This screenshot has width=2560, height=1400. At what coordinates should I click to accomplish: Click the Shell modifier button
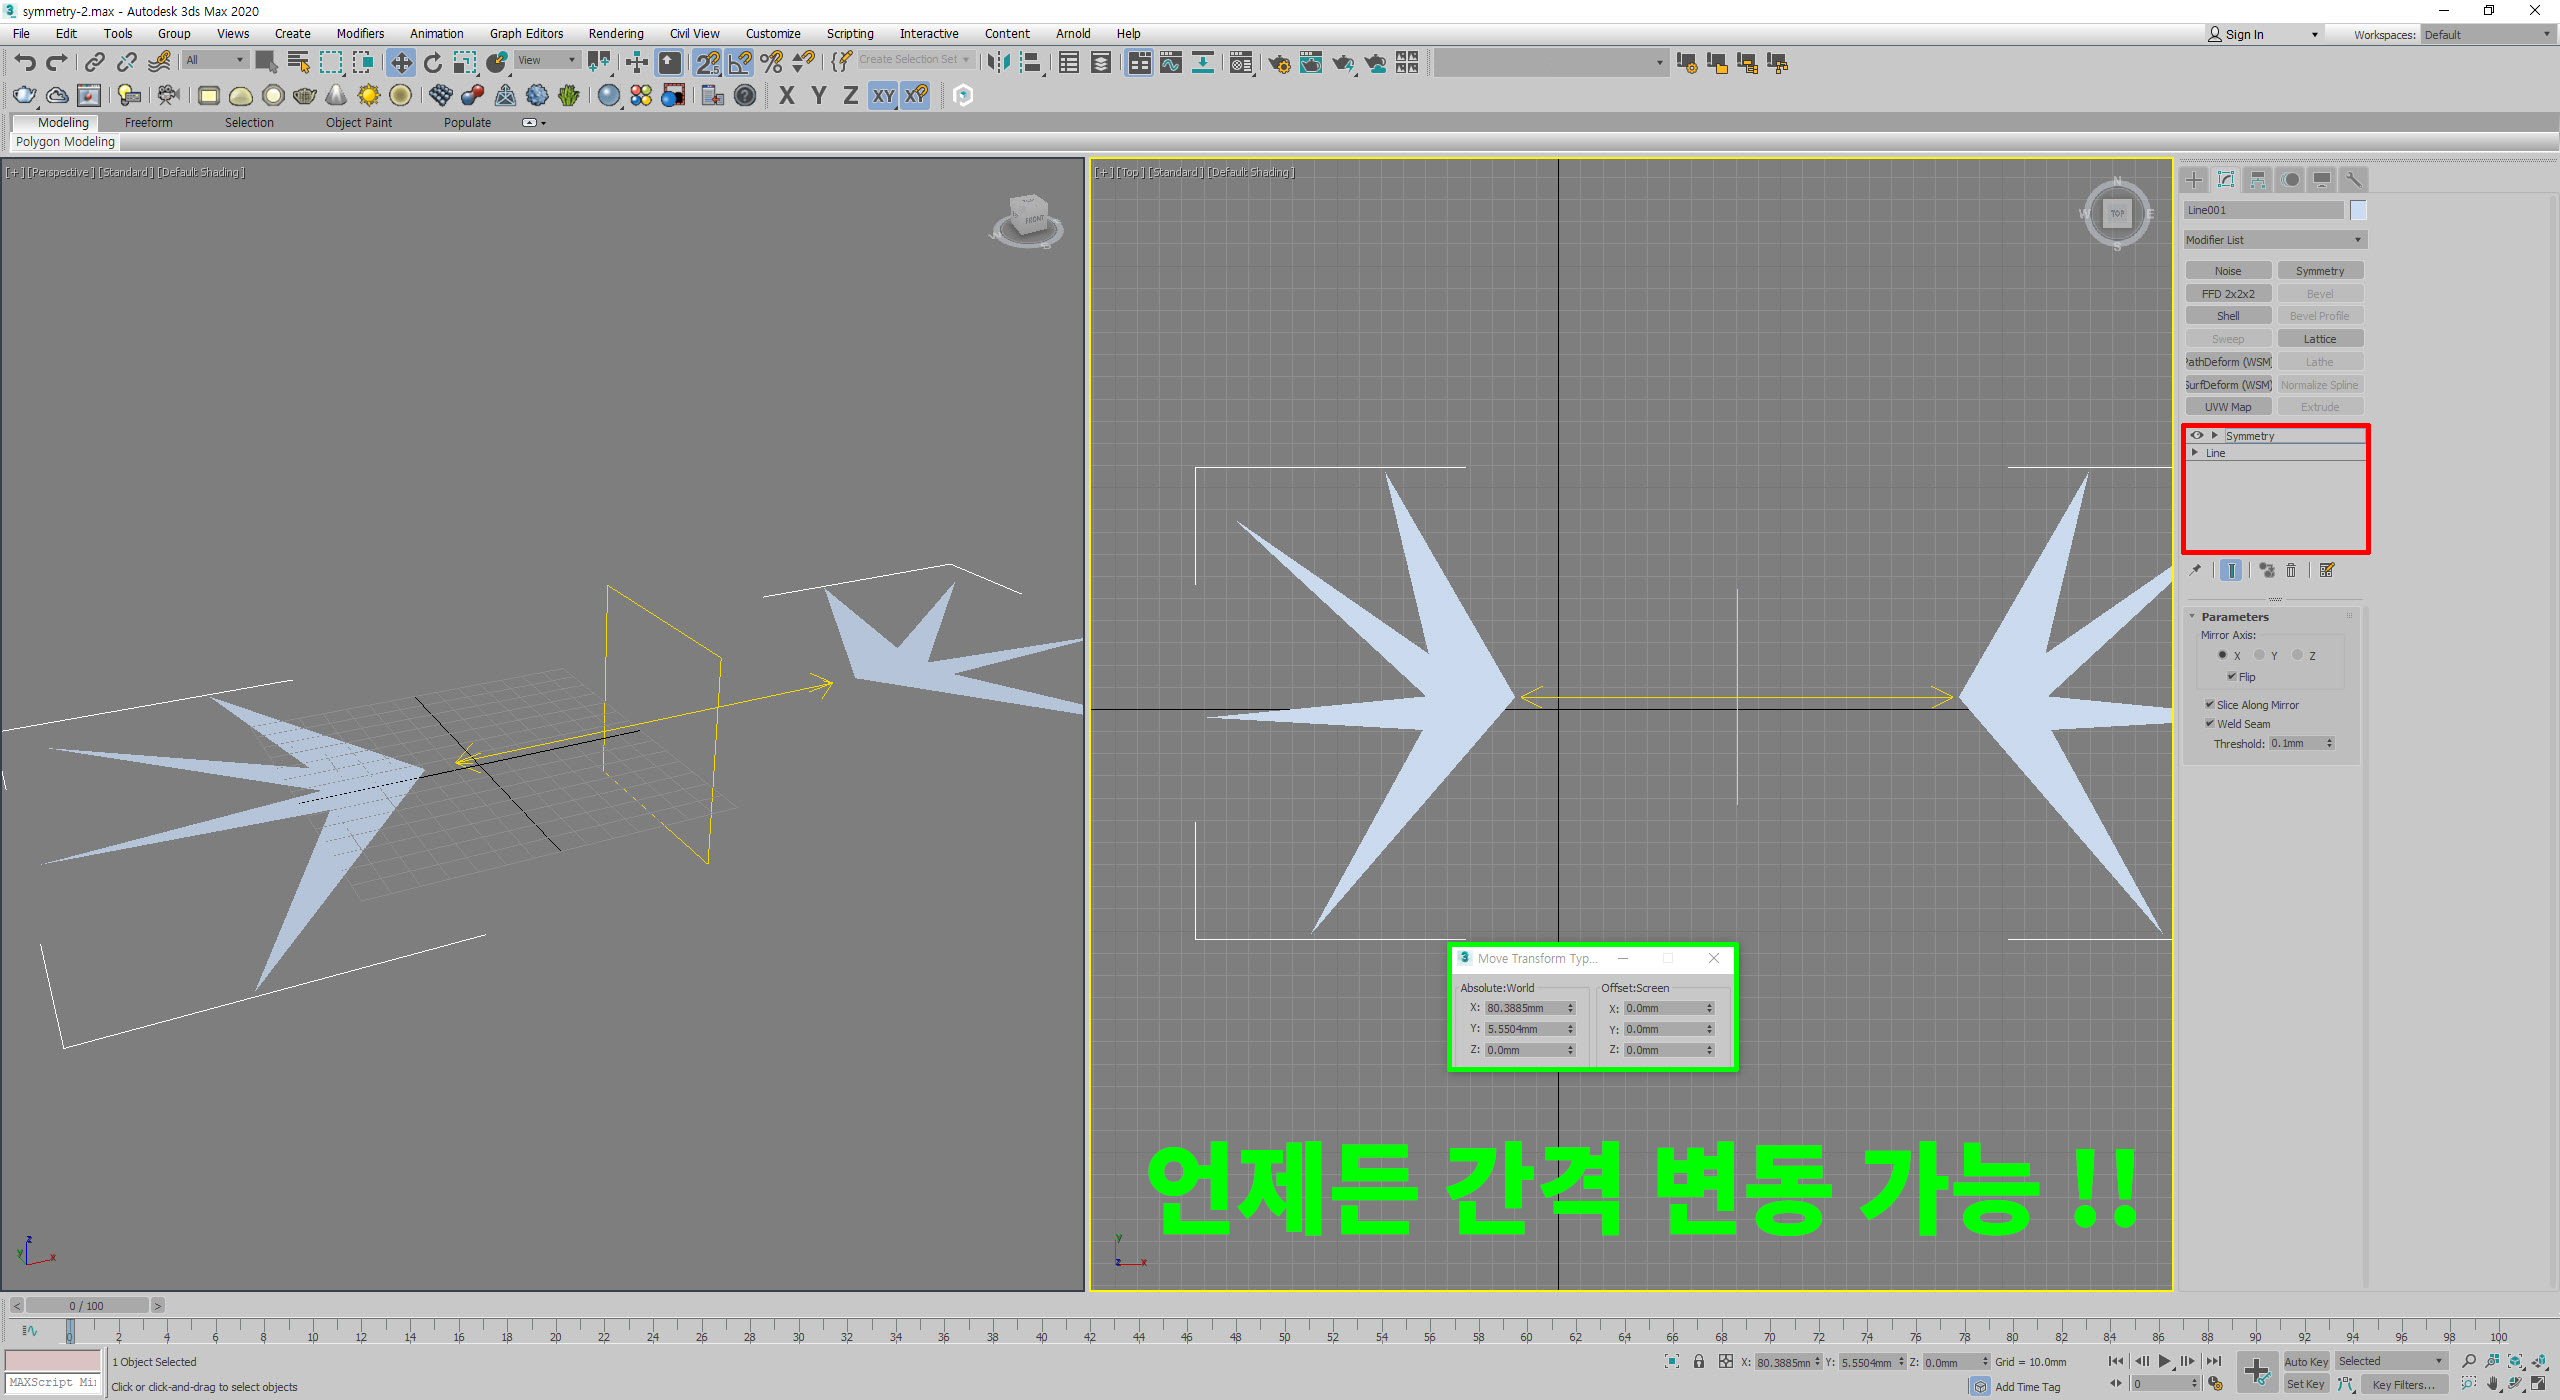click(2227, 316)
